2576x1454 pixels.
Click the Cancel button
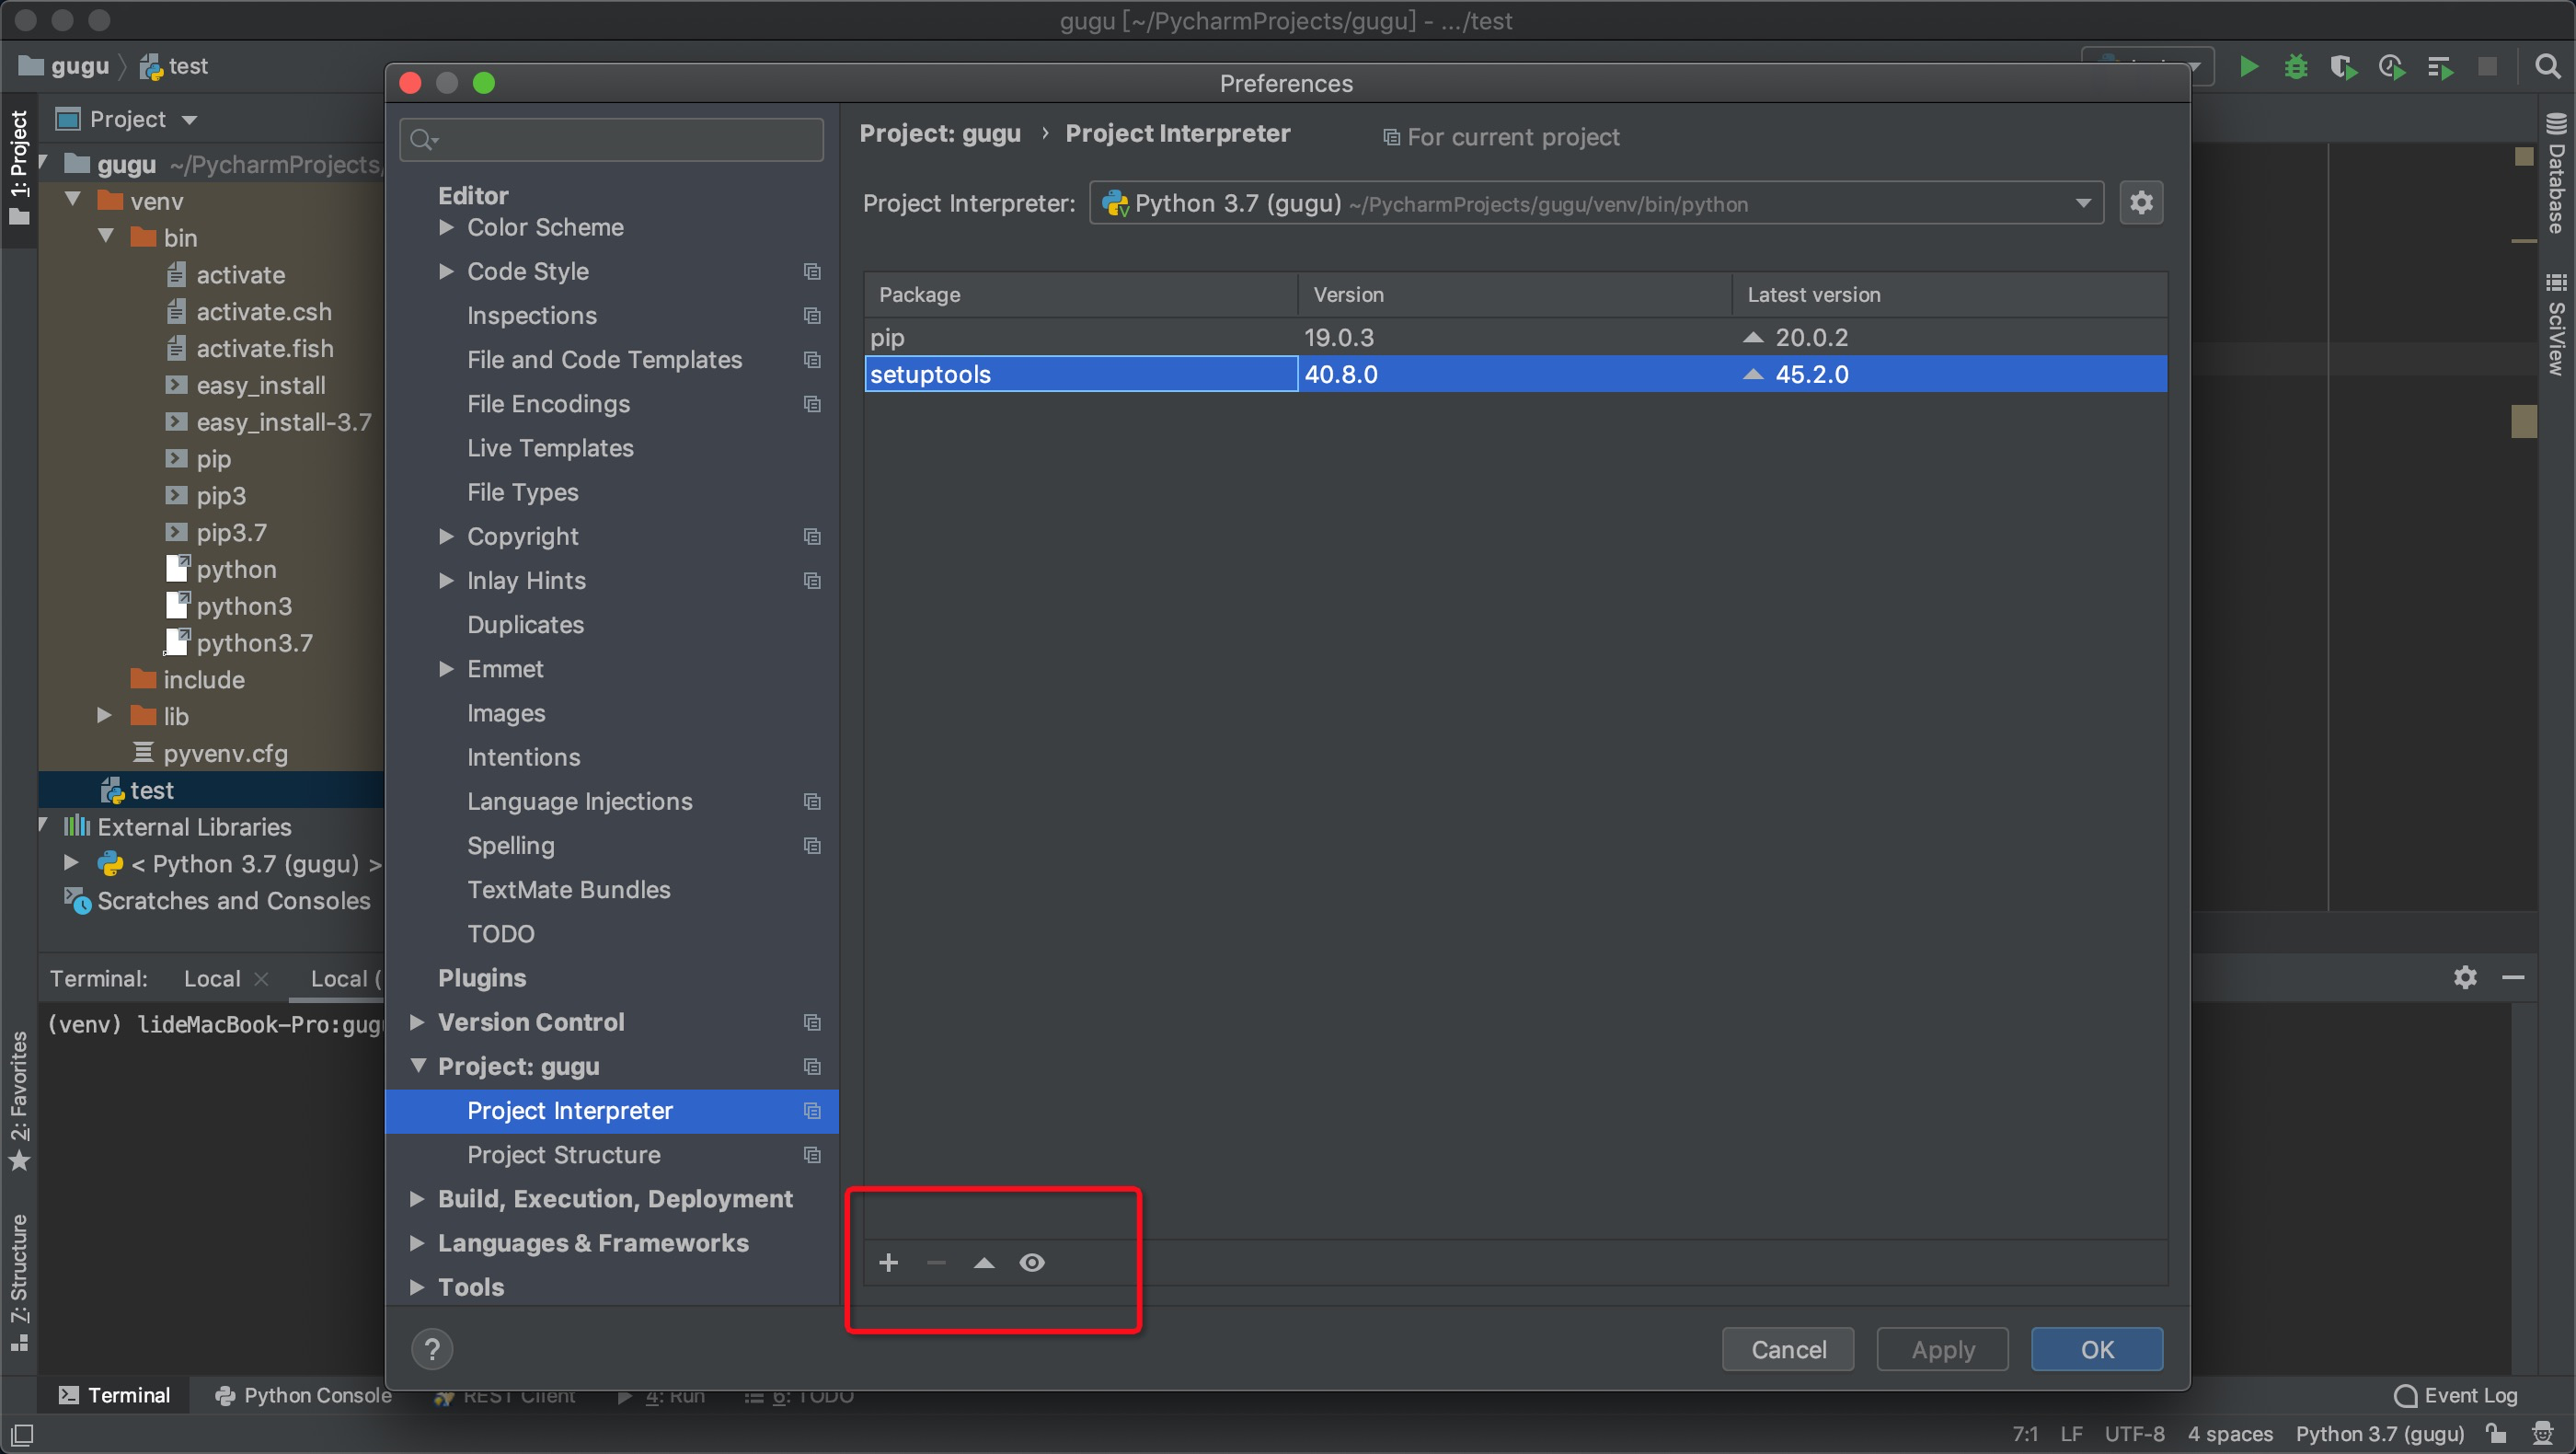coord(1788,1350)
